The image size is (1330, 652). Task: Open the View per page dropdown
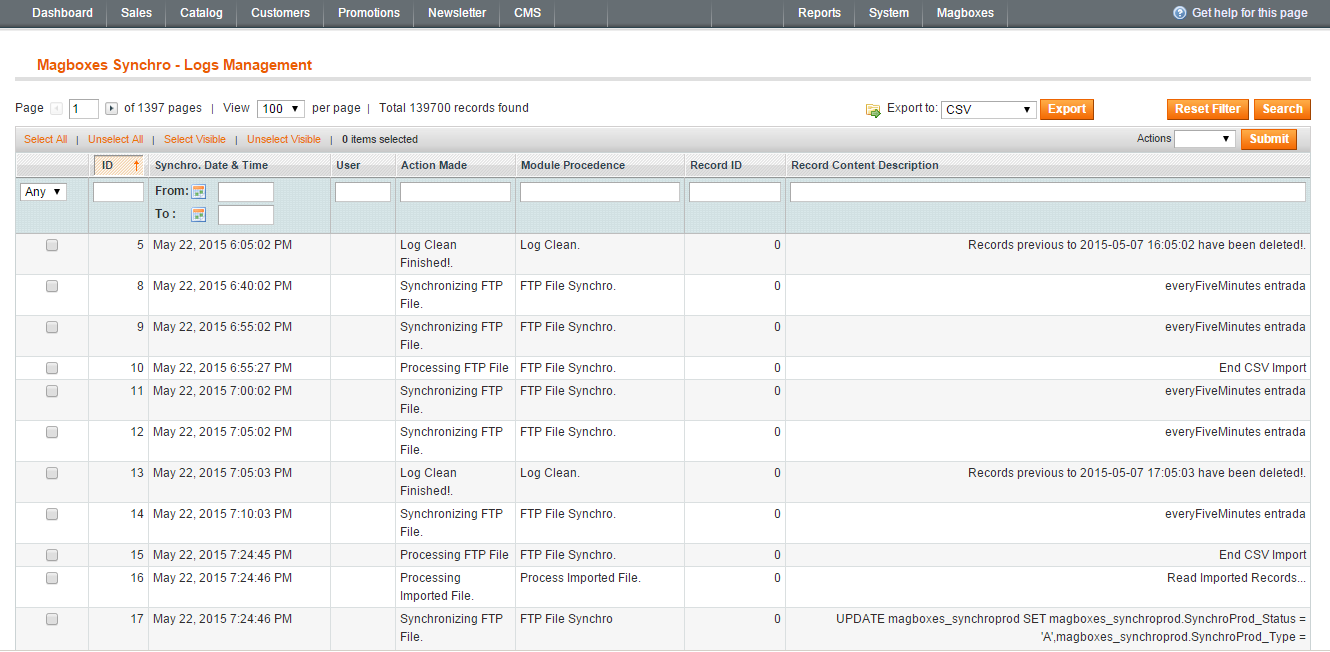[281, 109]
